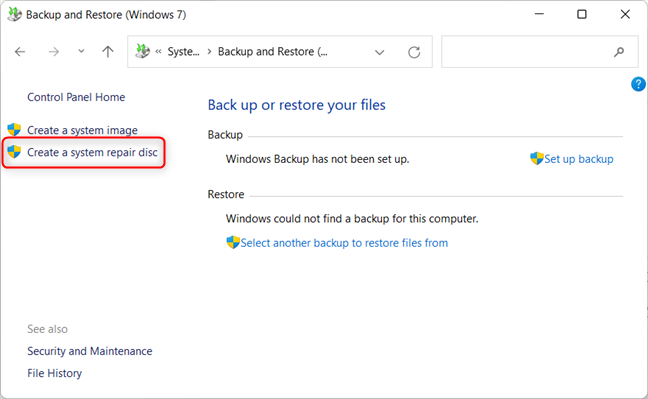Minimize the Backup and Restore window
Image resolution: width=648 pixels, height=399 pixels.
[539, 14]
